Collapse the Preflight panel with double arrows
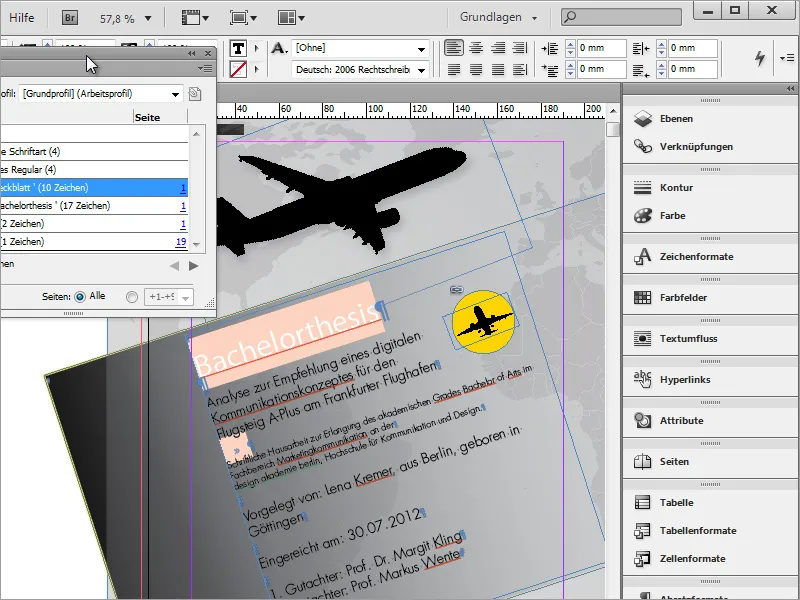The image size is (800, 600). pos(192,53)
